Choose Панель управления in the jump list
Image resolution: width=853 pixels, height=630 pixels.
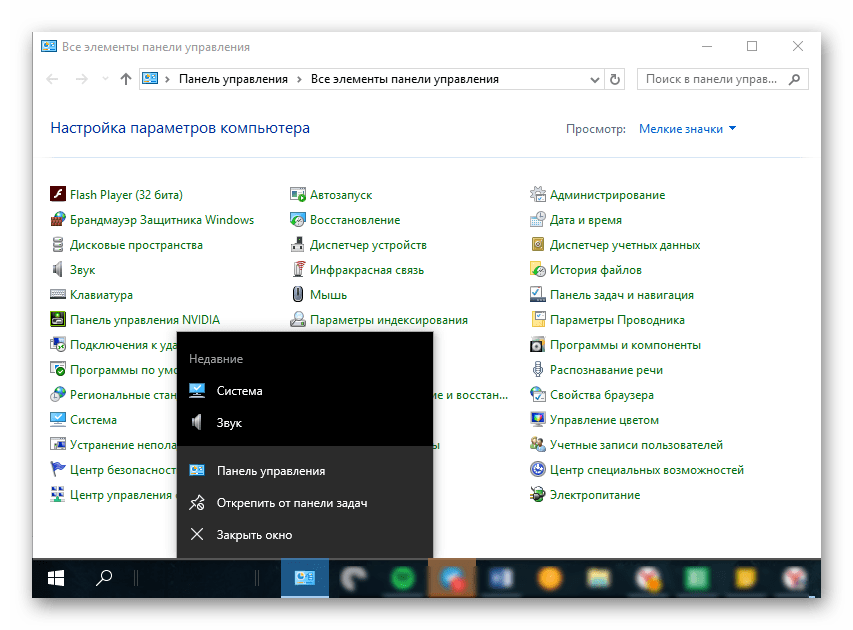[305, 471]
